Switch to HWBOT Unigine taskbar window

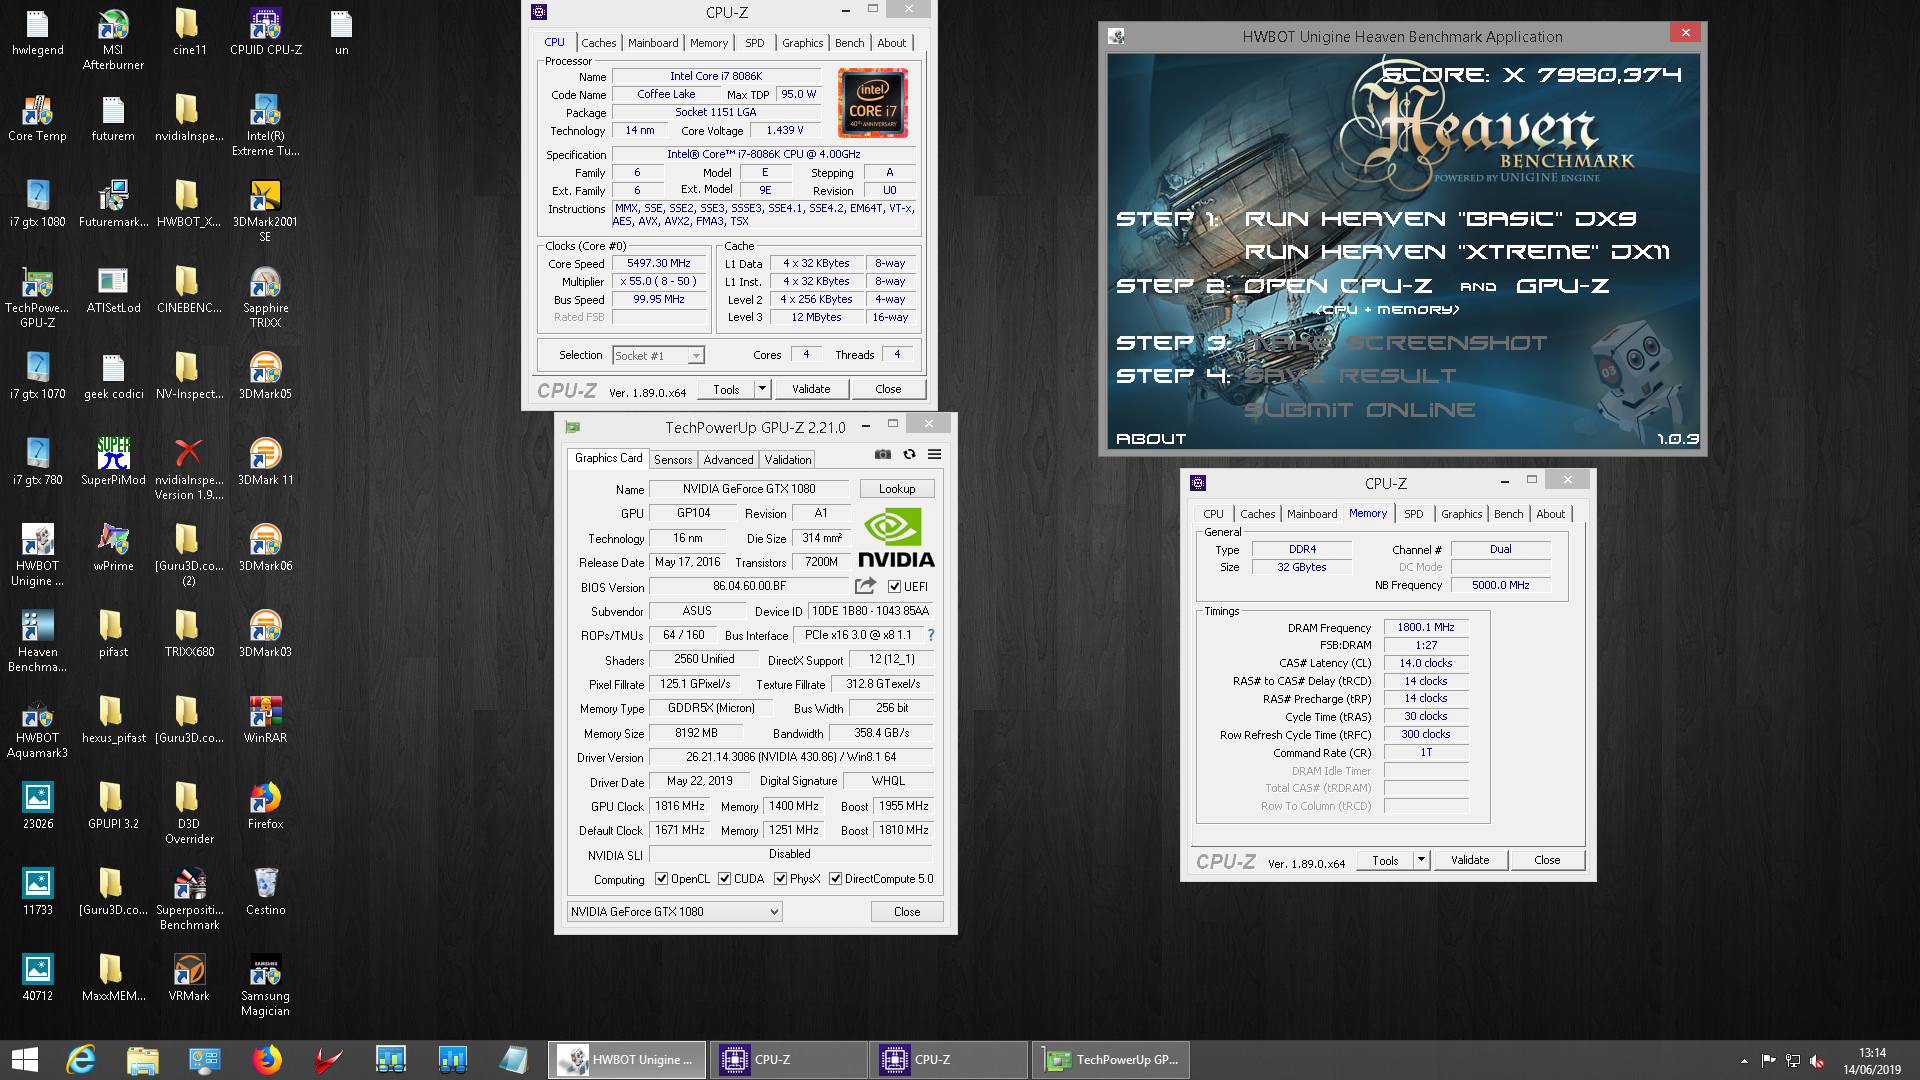pyautogui.click(x=627, y=1059)
